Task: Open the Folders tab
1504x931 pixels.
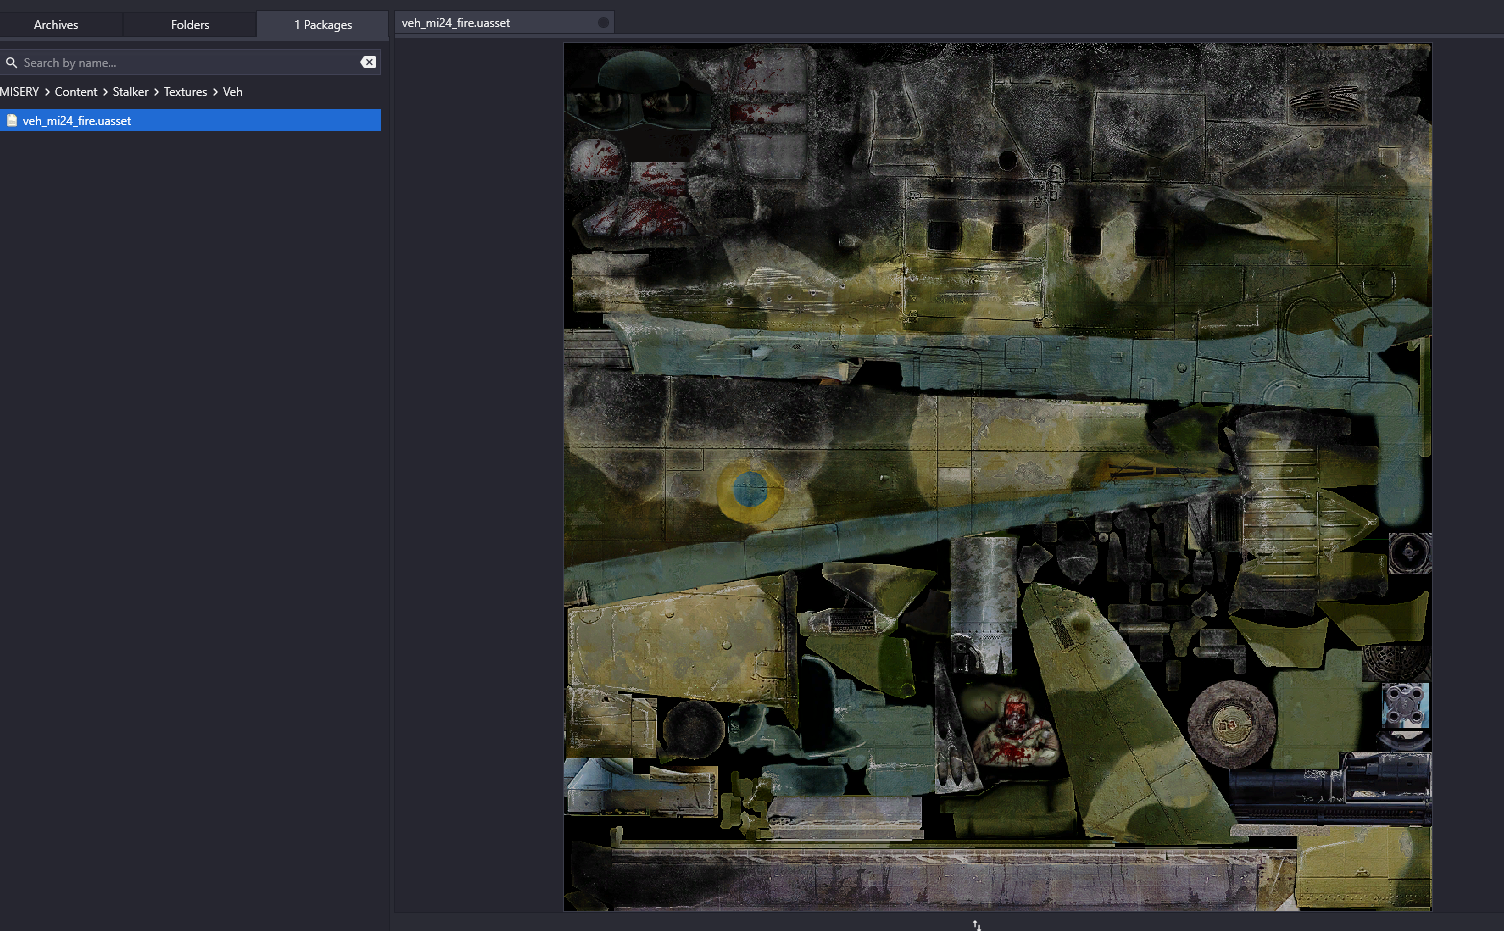Action: (x=190, y=25)
